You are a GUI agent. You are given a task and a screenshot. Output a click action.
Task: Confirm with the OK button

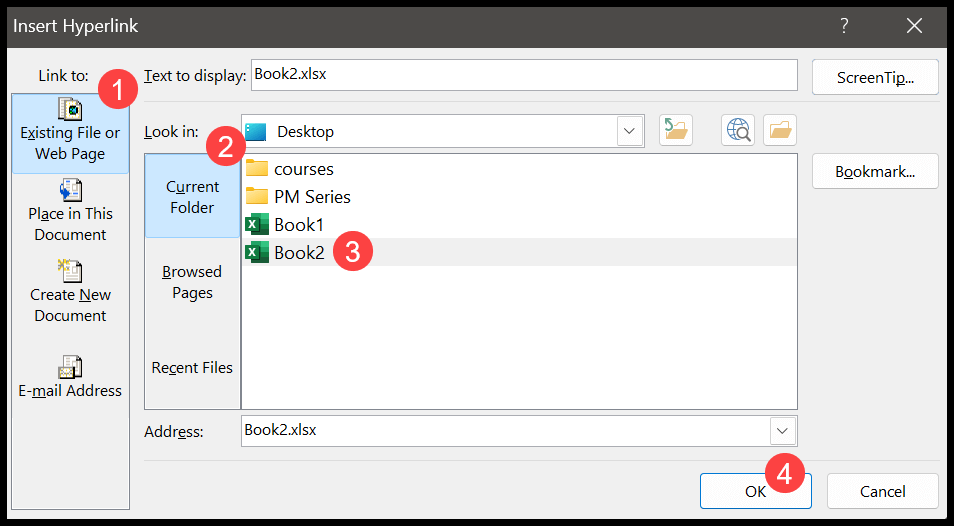[756, 491]
